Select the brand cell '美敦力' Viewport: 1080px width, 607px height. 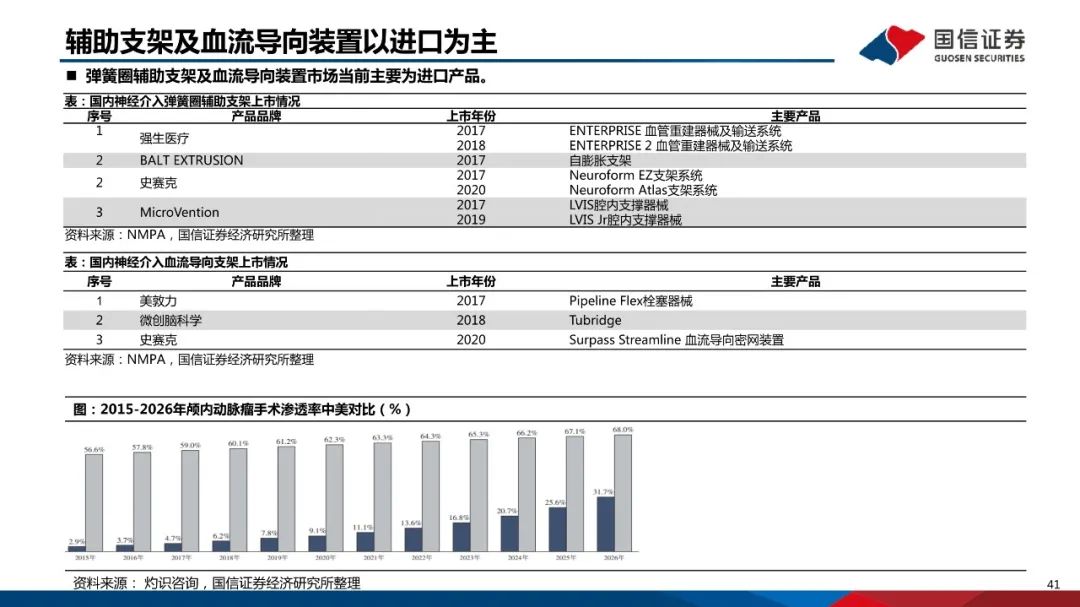tap(158, 301)
